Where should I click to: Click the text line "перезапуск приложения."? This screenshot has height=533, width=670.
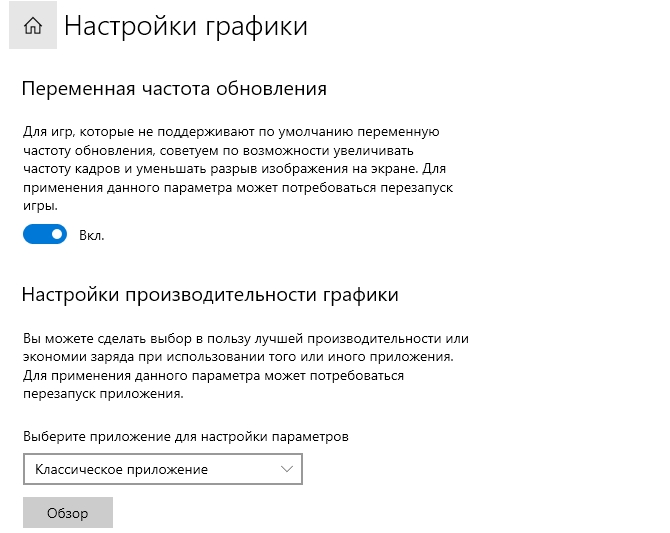tap(103, 394)
